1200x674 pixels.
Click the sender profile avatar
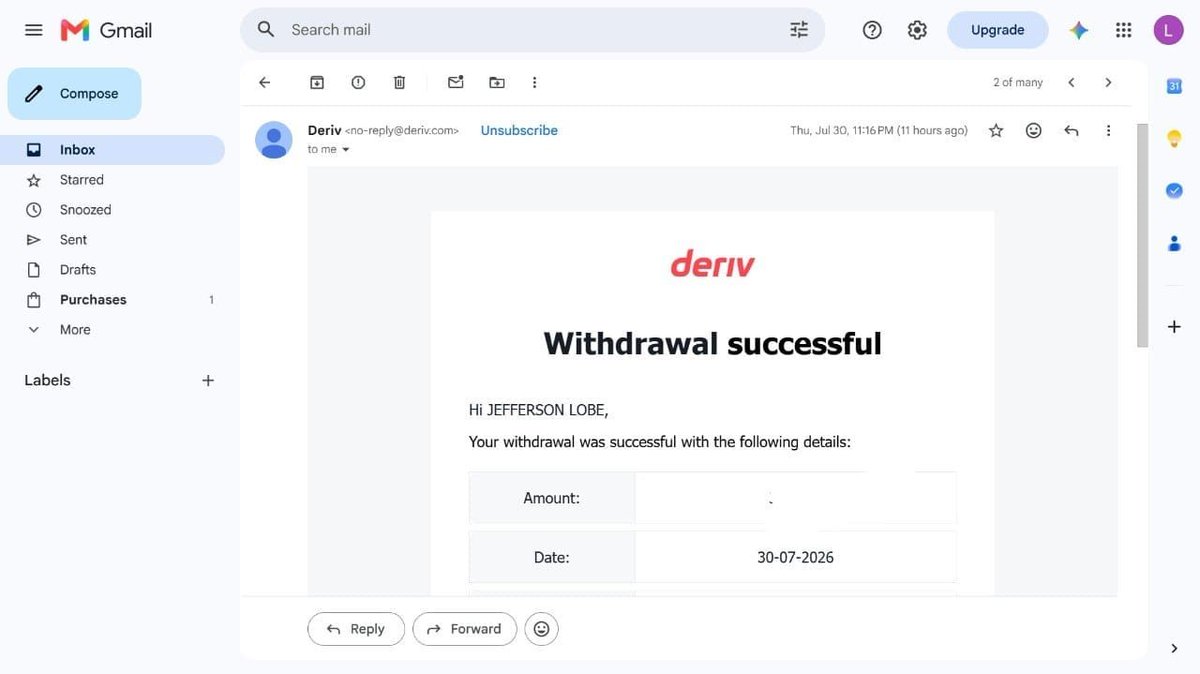pyautogui.click(x=274, y=140)
